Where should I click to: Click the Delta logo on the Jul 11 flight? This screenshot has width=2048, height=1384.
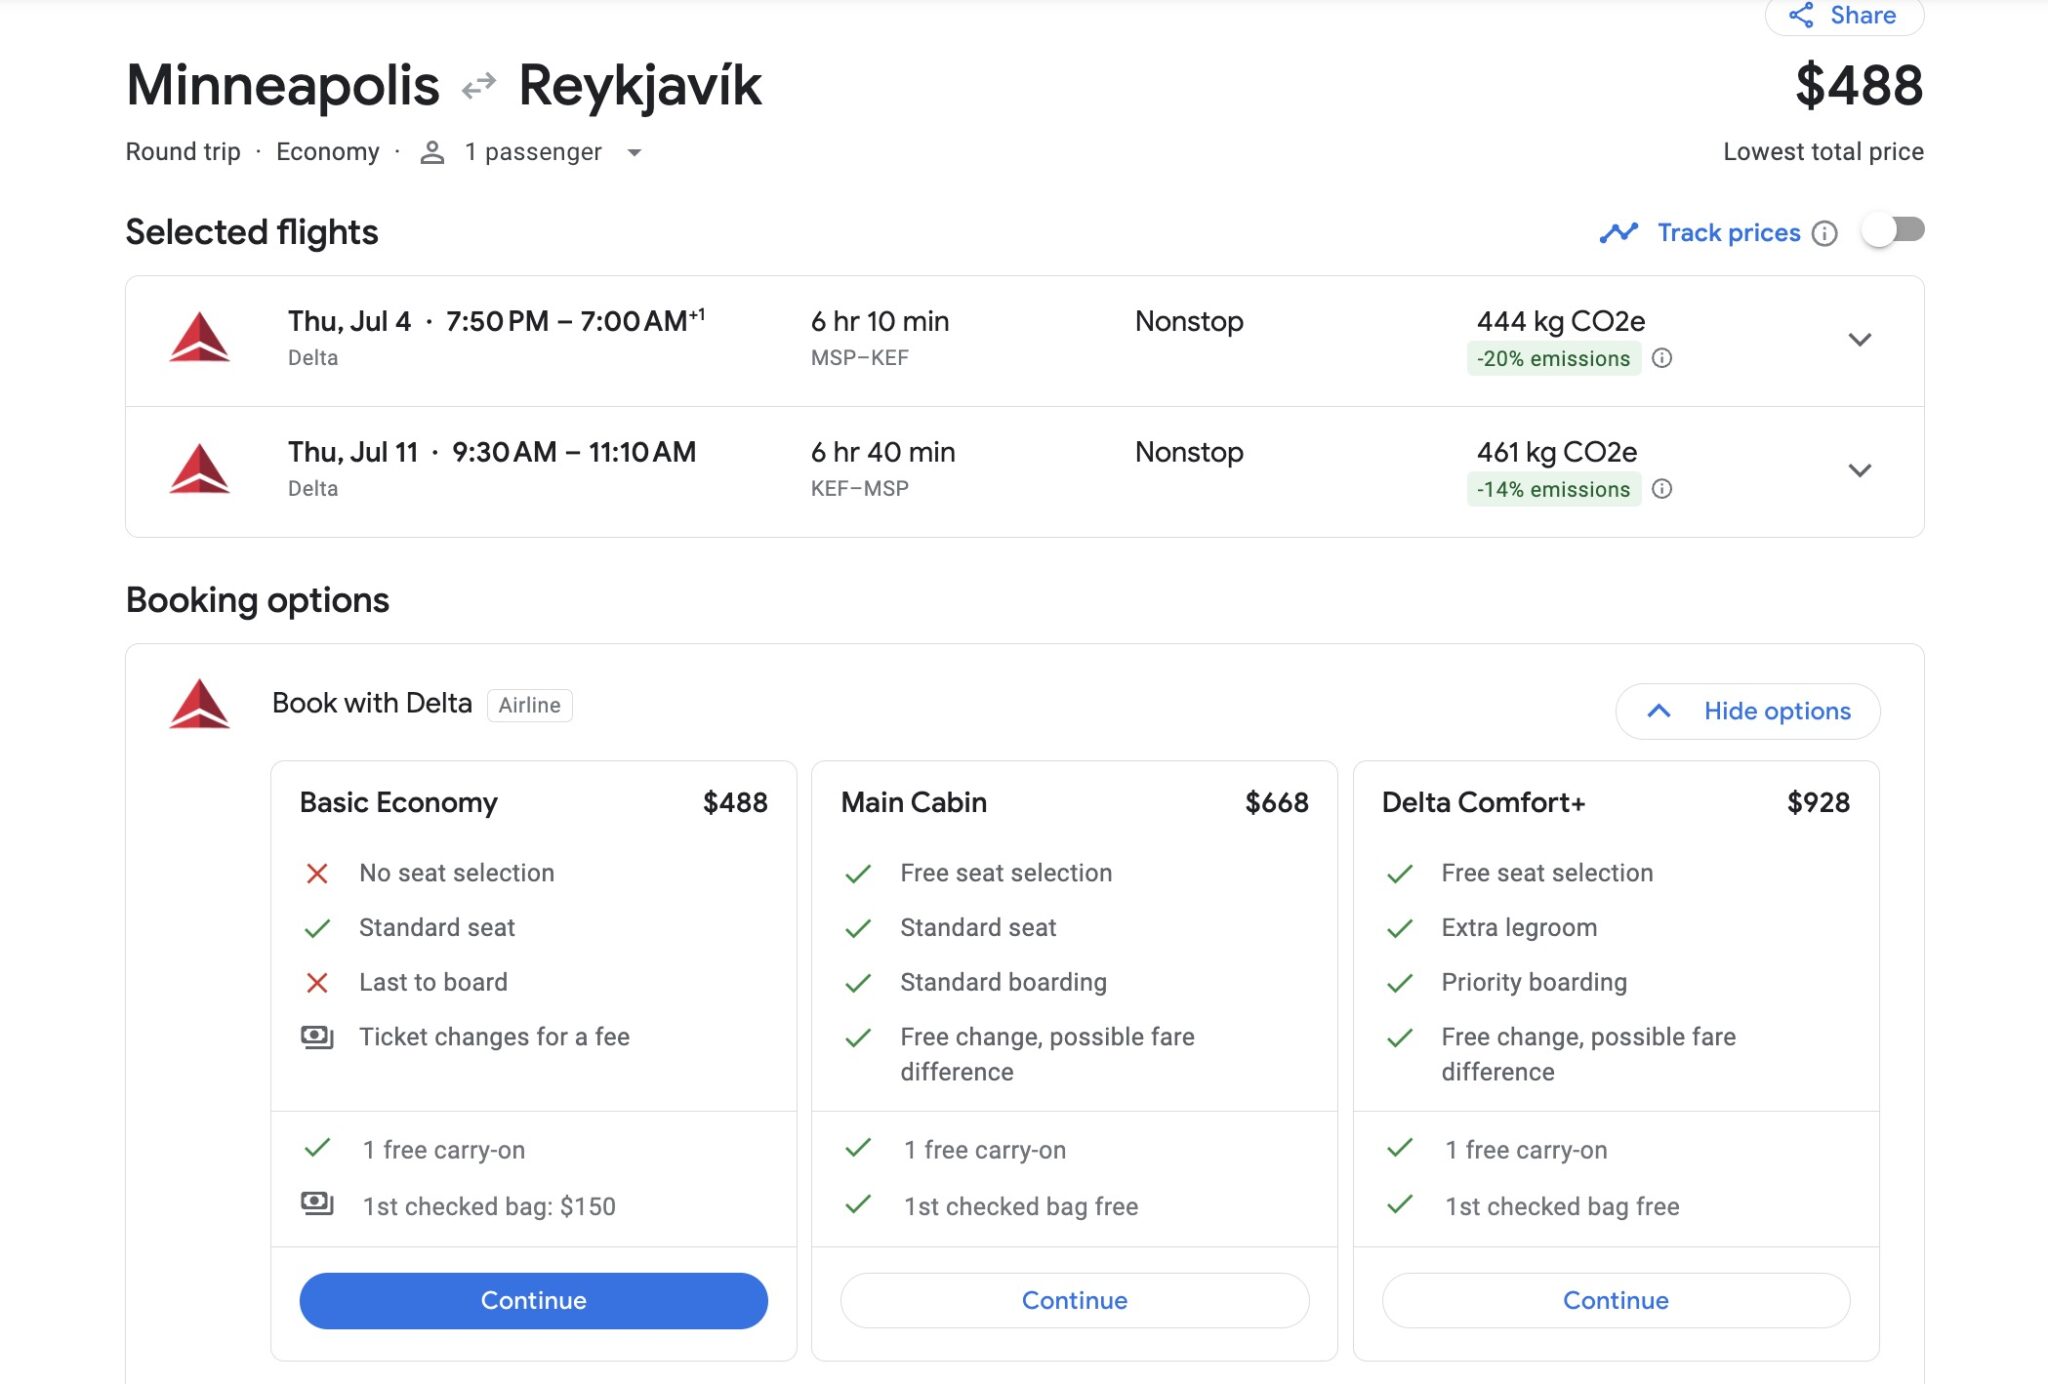click(200, 468)
